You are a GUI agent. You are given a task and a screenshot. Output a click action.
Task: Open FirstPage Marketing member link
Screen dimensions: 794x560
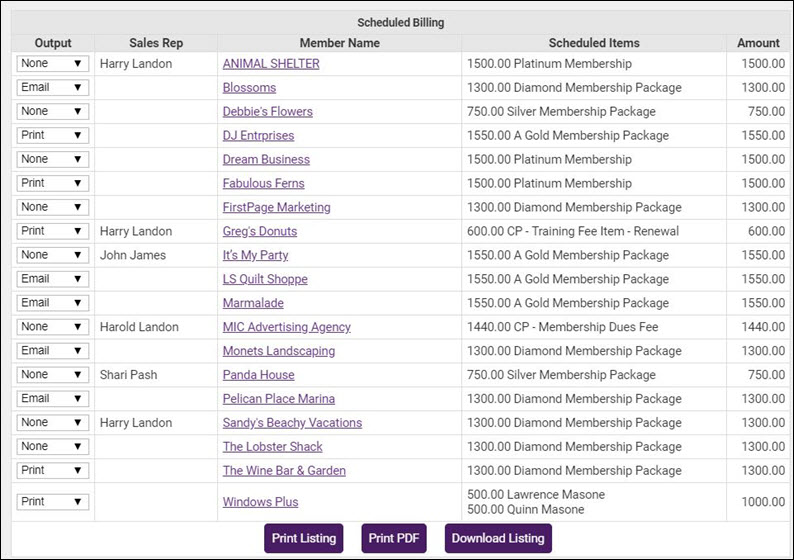tap(276, 208)
